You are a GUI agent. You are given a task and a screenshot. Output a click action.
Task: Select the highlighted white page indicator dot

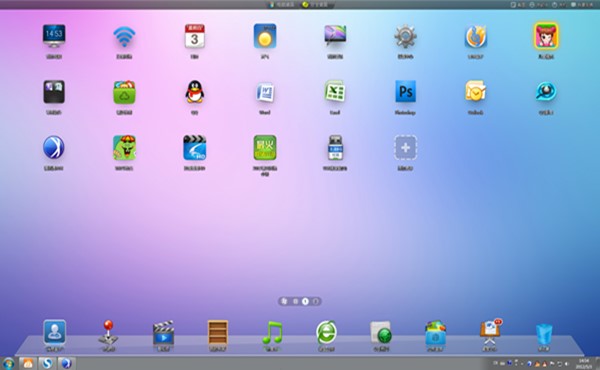coord(305,302)
